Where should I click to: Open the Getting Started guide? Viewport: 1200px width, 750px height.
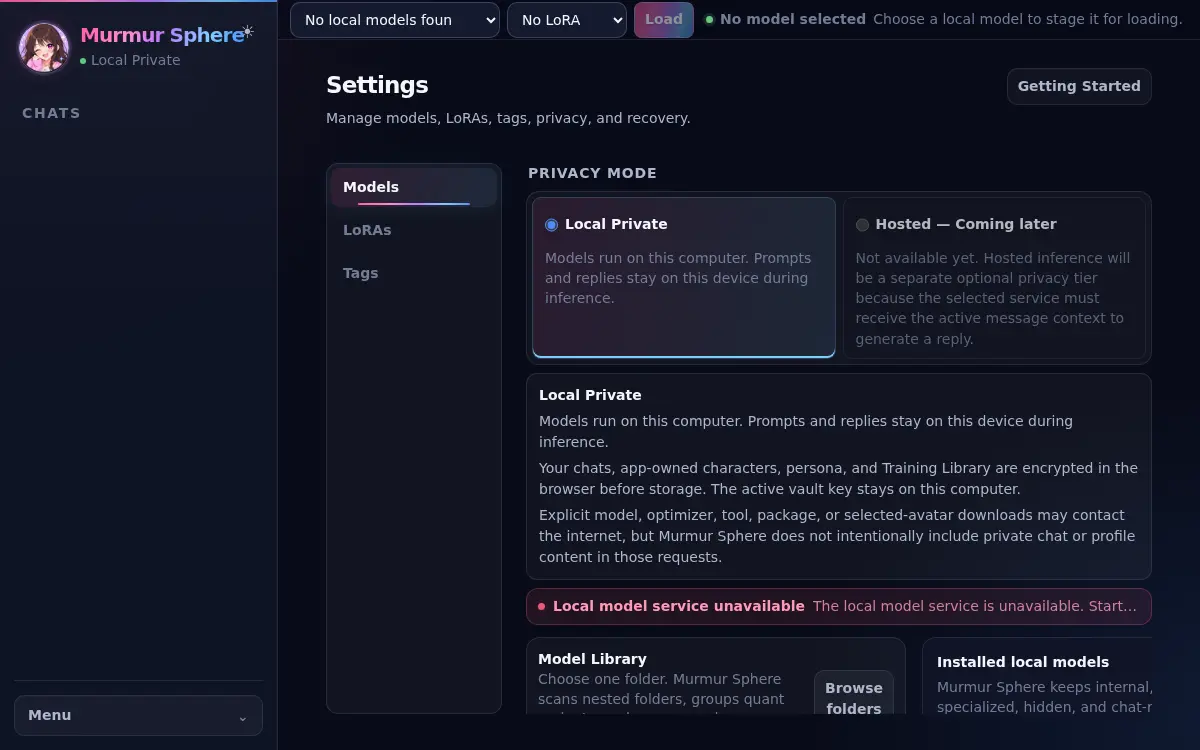[x=1079, y=86]
